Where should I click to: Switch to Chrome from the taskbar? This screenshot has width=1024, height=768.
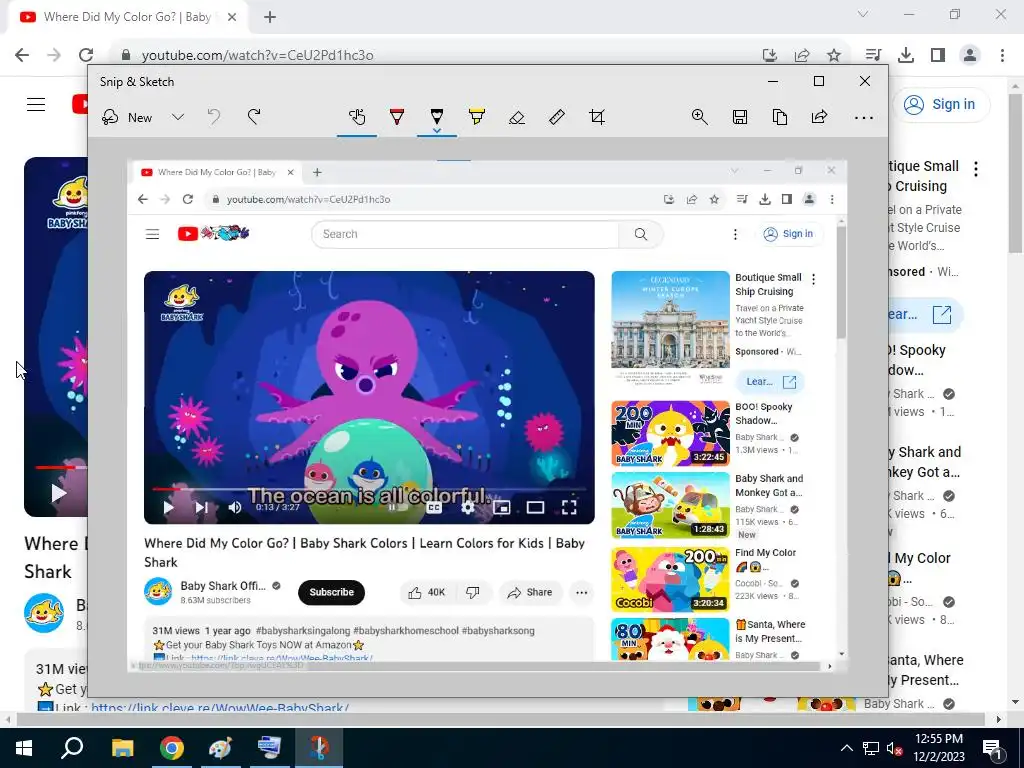tap(171, 748)
